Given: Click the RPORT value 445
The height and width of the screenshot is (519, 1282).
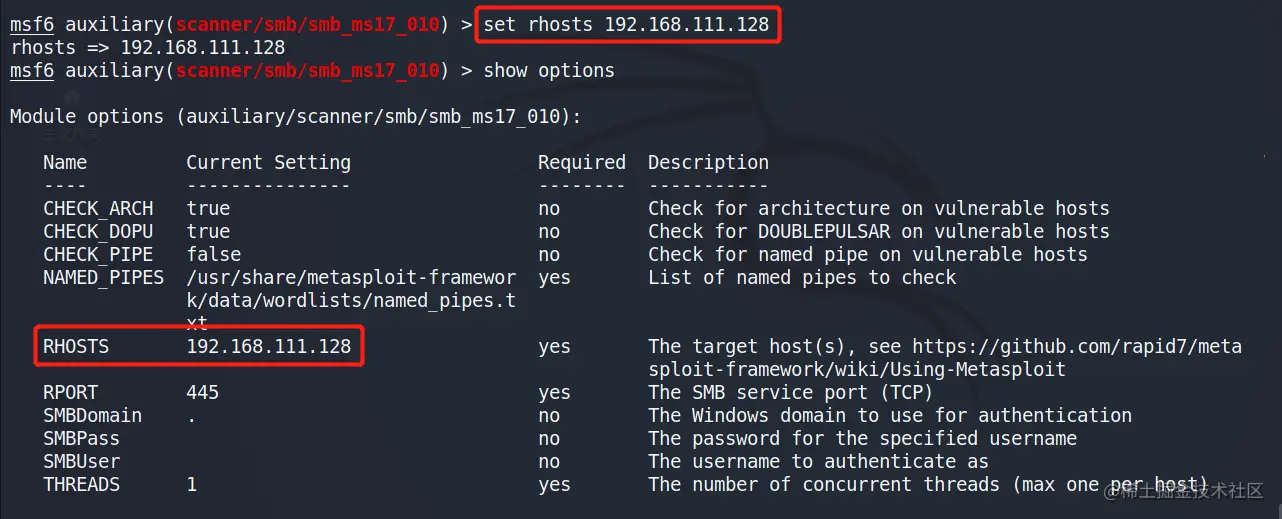Looking at the screenshot, I should pyautogui.click(x=202, y=393).
